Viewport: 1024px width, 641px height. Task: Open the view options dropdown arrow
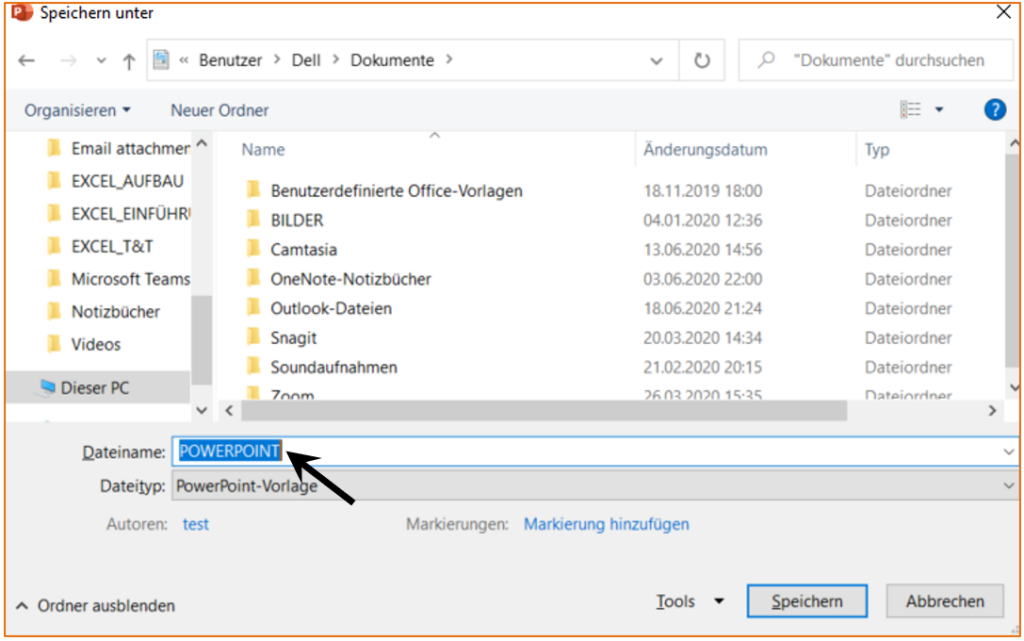[x=939, y=109]
